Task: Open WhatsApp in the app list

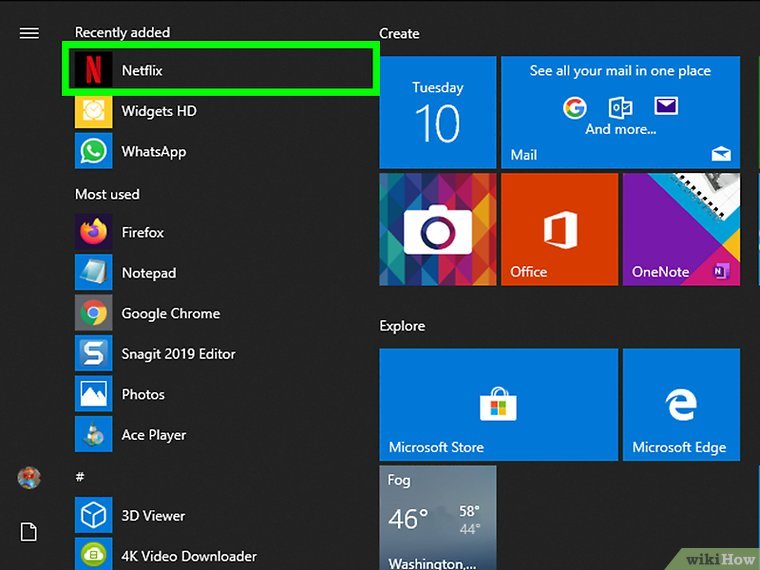Action: click(153, 152)
